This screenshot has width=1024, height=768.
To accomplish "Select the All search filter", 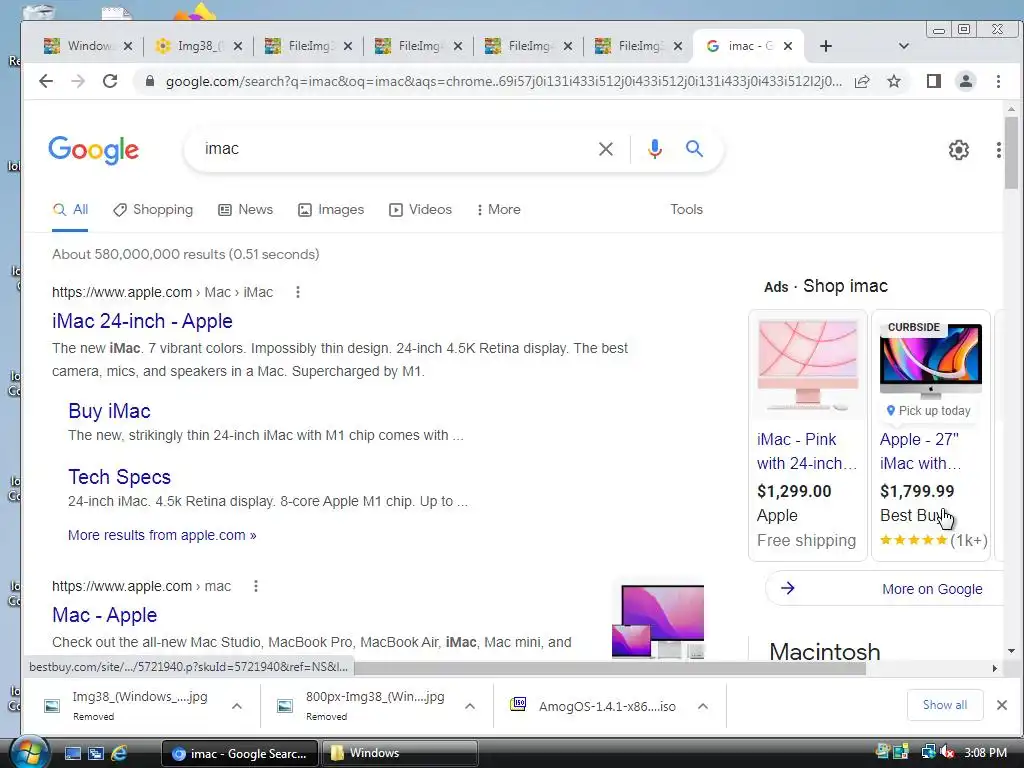I will tap(70, 210).
